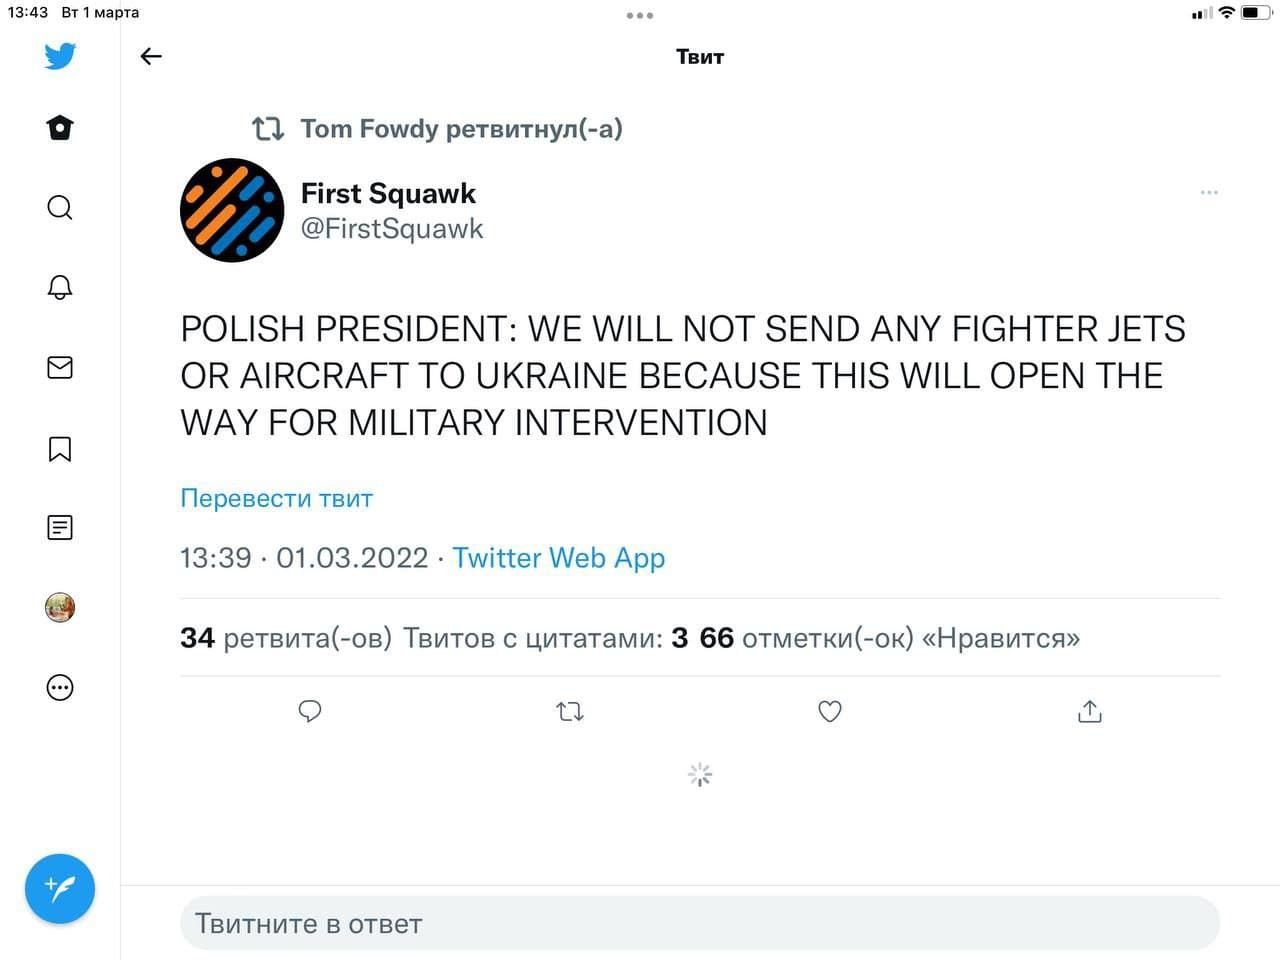The height and width of the screenshot is (960, 1280).
Task: Retweet the First Squawk tweet
Action: (x=570, y=711)
